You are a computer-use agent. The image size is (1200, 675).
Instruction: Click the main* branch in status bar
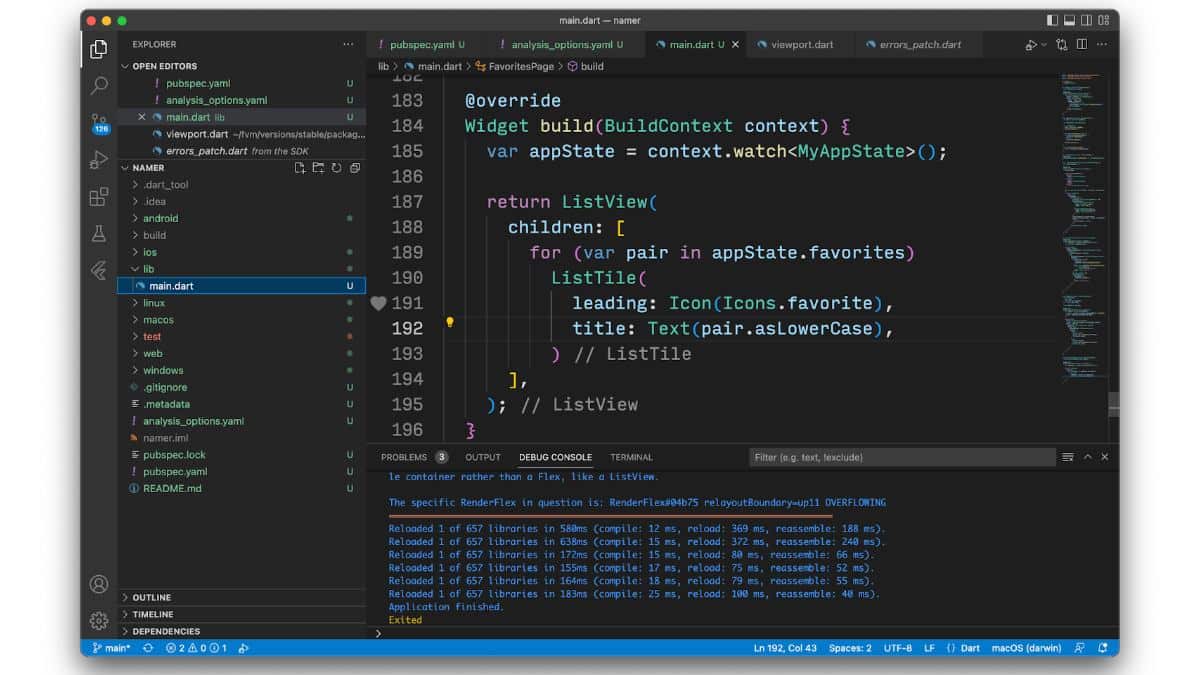[x=111, y=648]
